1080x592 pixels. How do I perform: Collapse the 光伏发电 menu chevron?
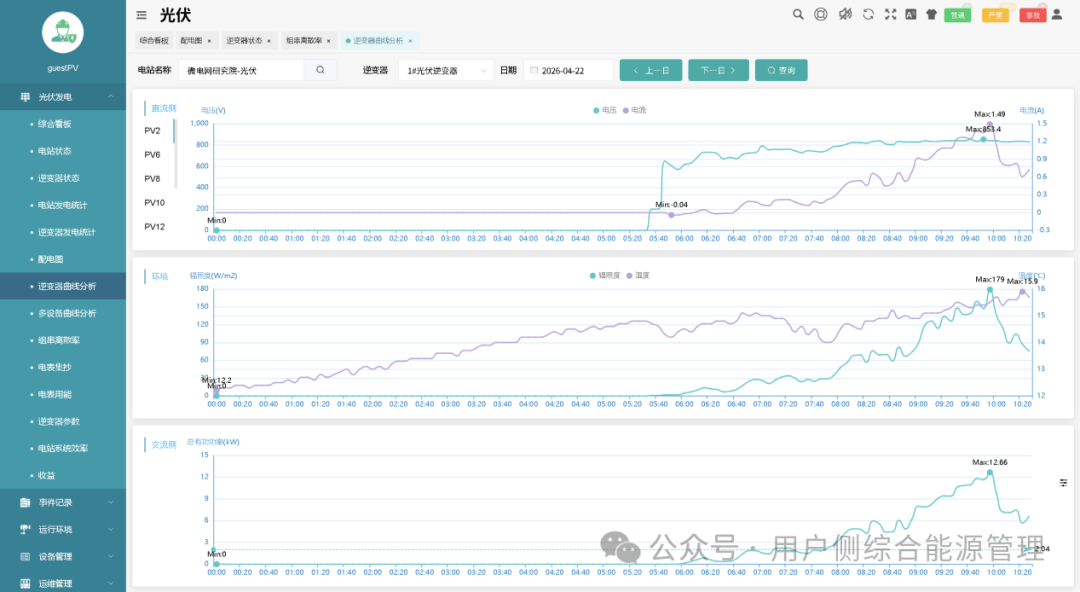pyautogui.click(x=111, y=96)
